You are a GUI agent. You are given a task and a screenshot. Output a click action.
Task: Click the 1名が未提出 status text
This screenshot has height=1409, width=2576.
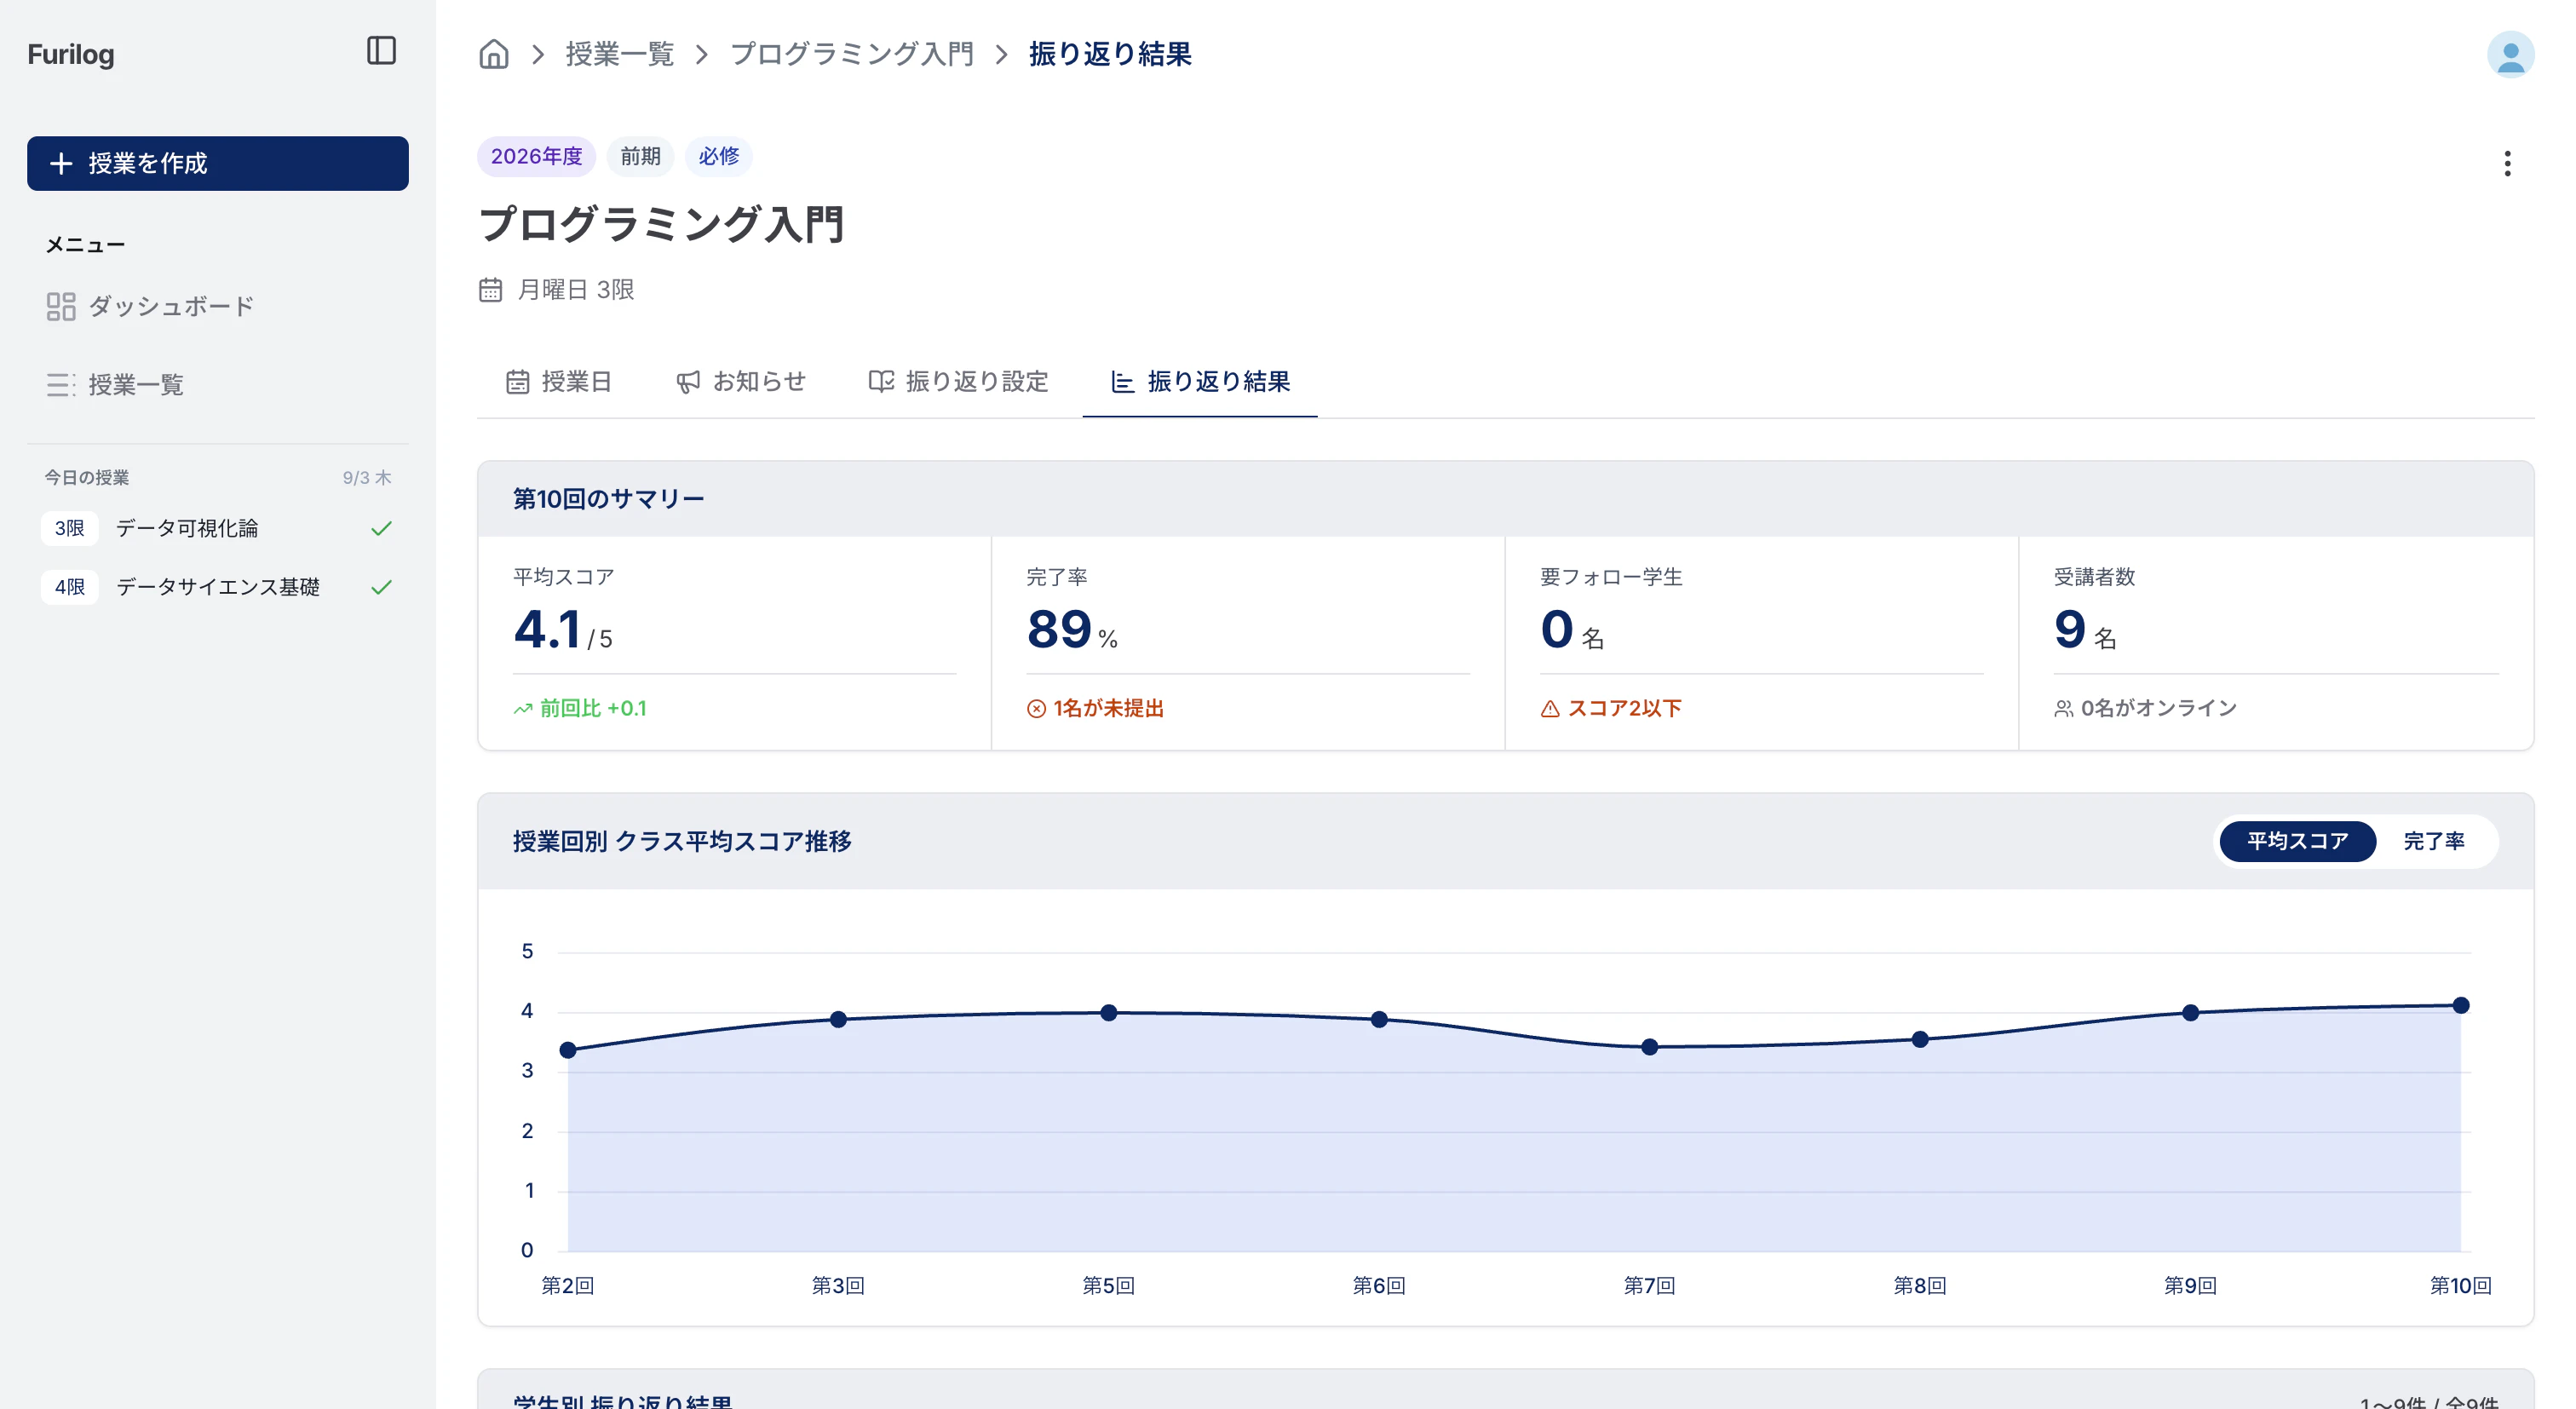click(1108, 709)
